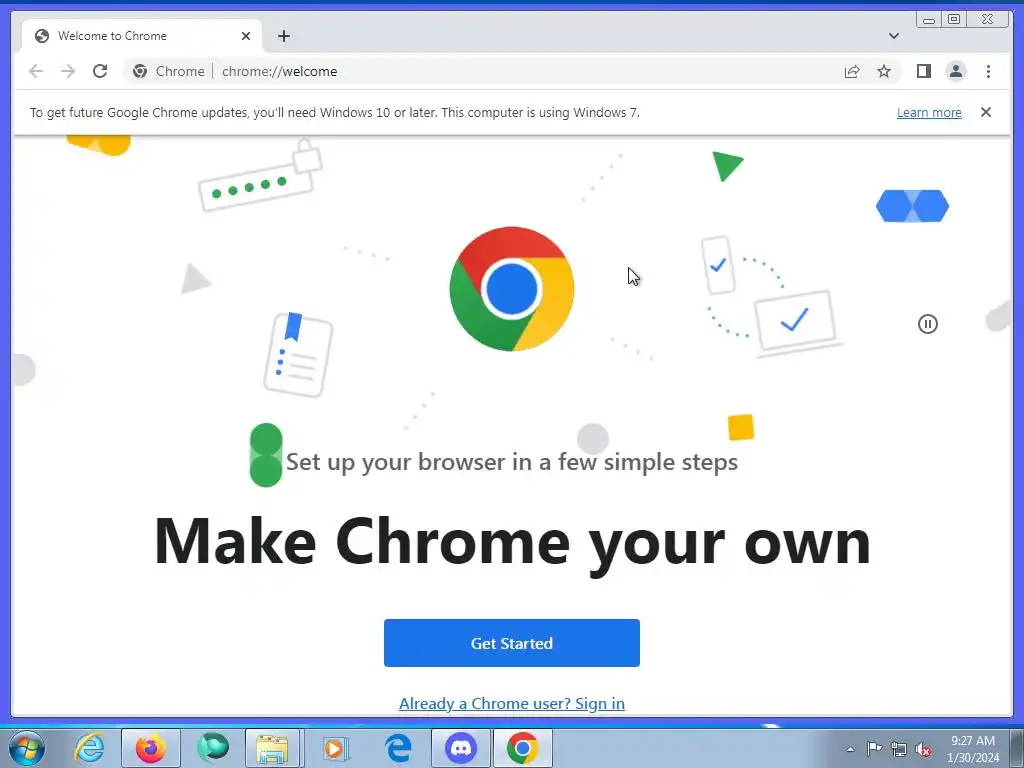Pause the background animation

(x=927, y=324)
